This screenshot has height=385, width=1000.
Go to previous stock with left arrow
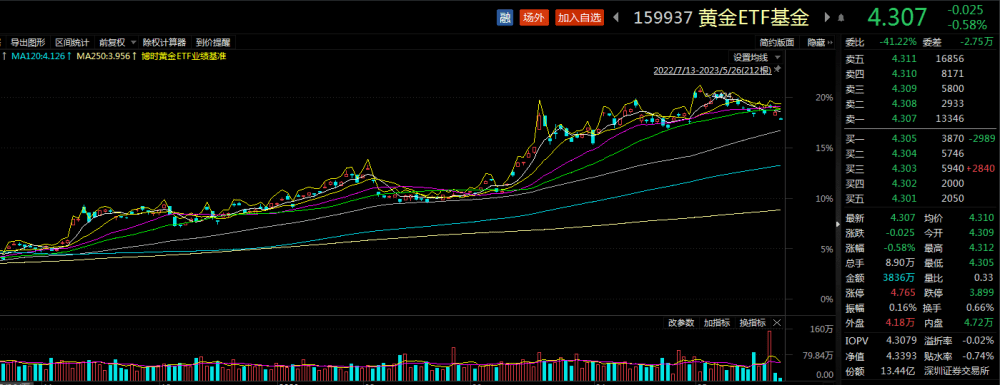click(x=616, y=18)
